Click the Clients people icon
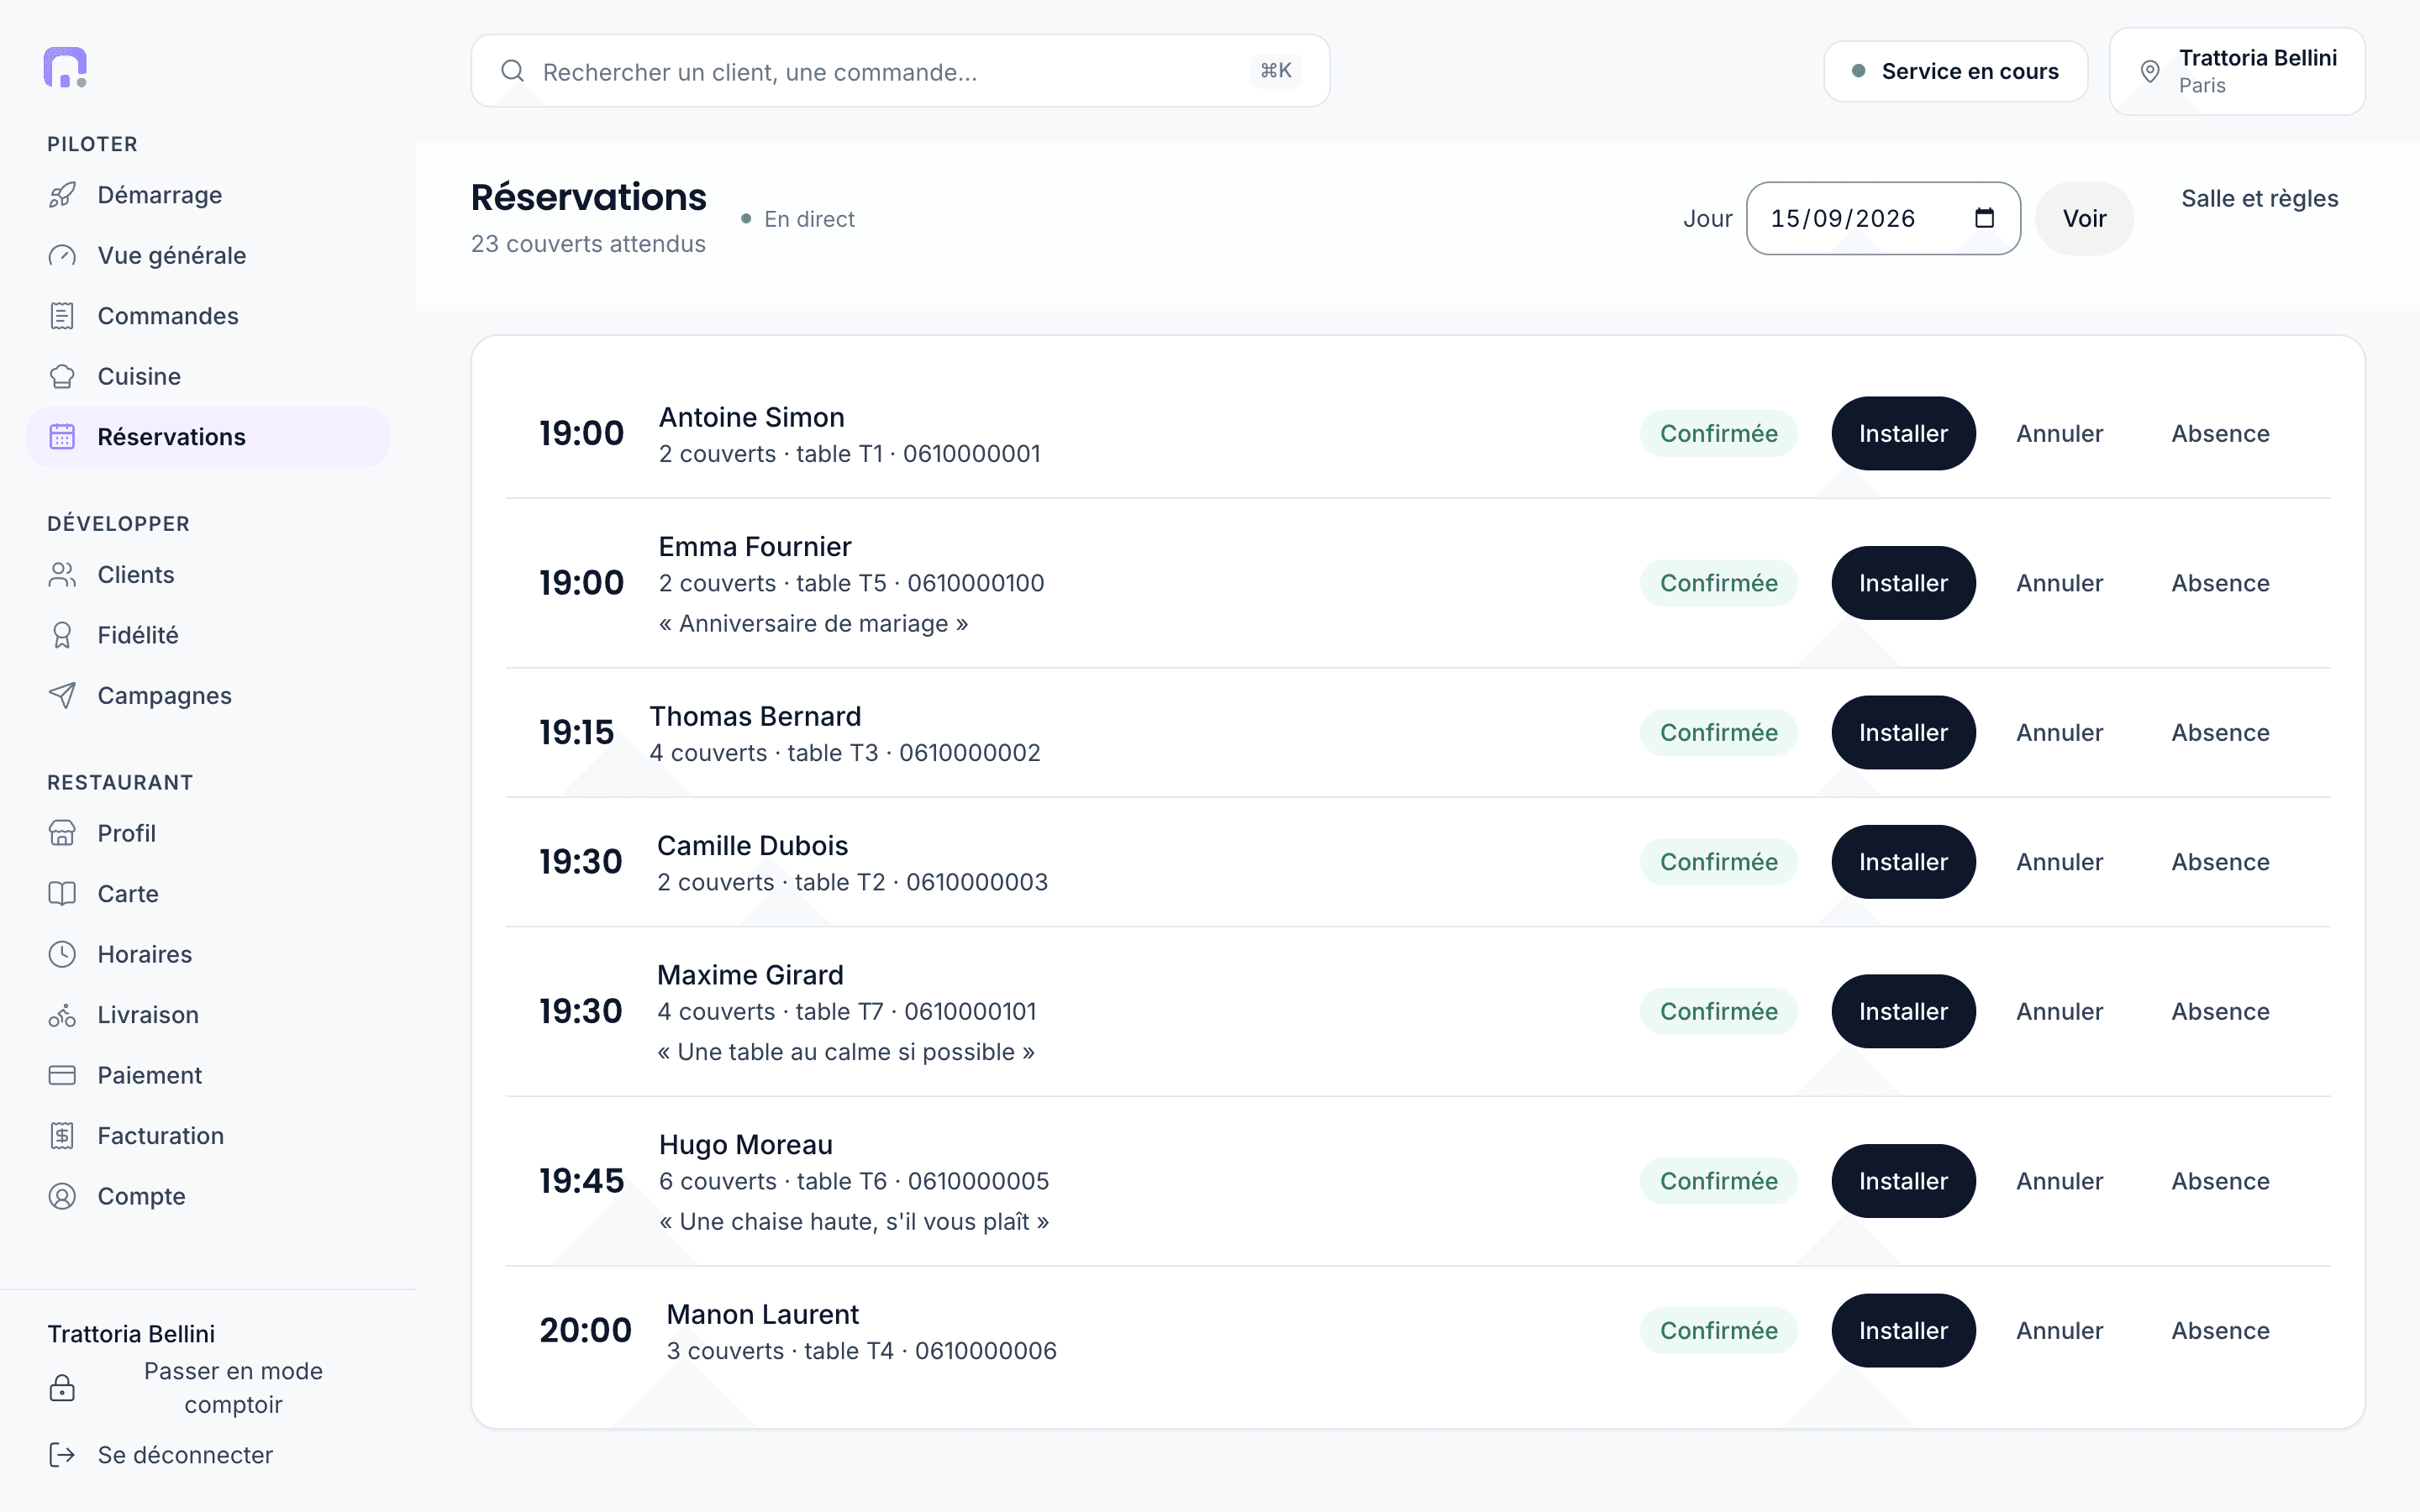2420x1512 pixels. 62,575
